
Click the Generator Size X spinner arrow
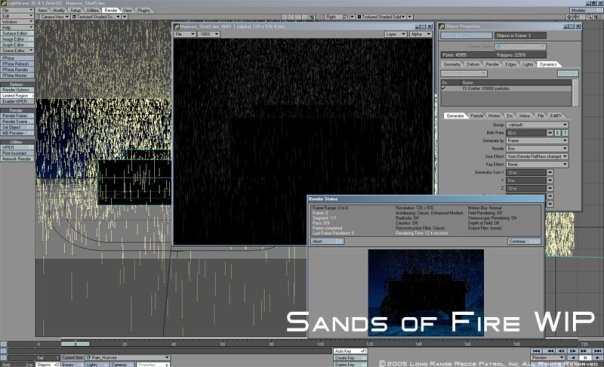tap(550, 173)
